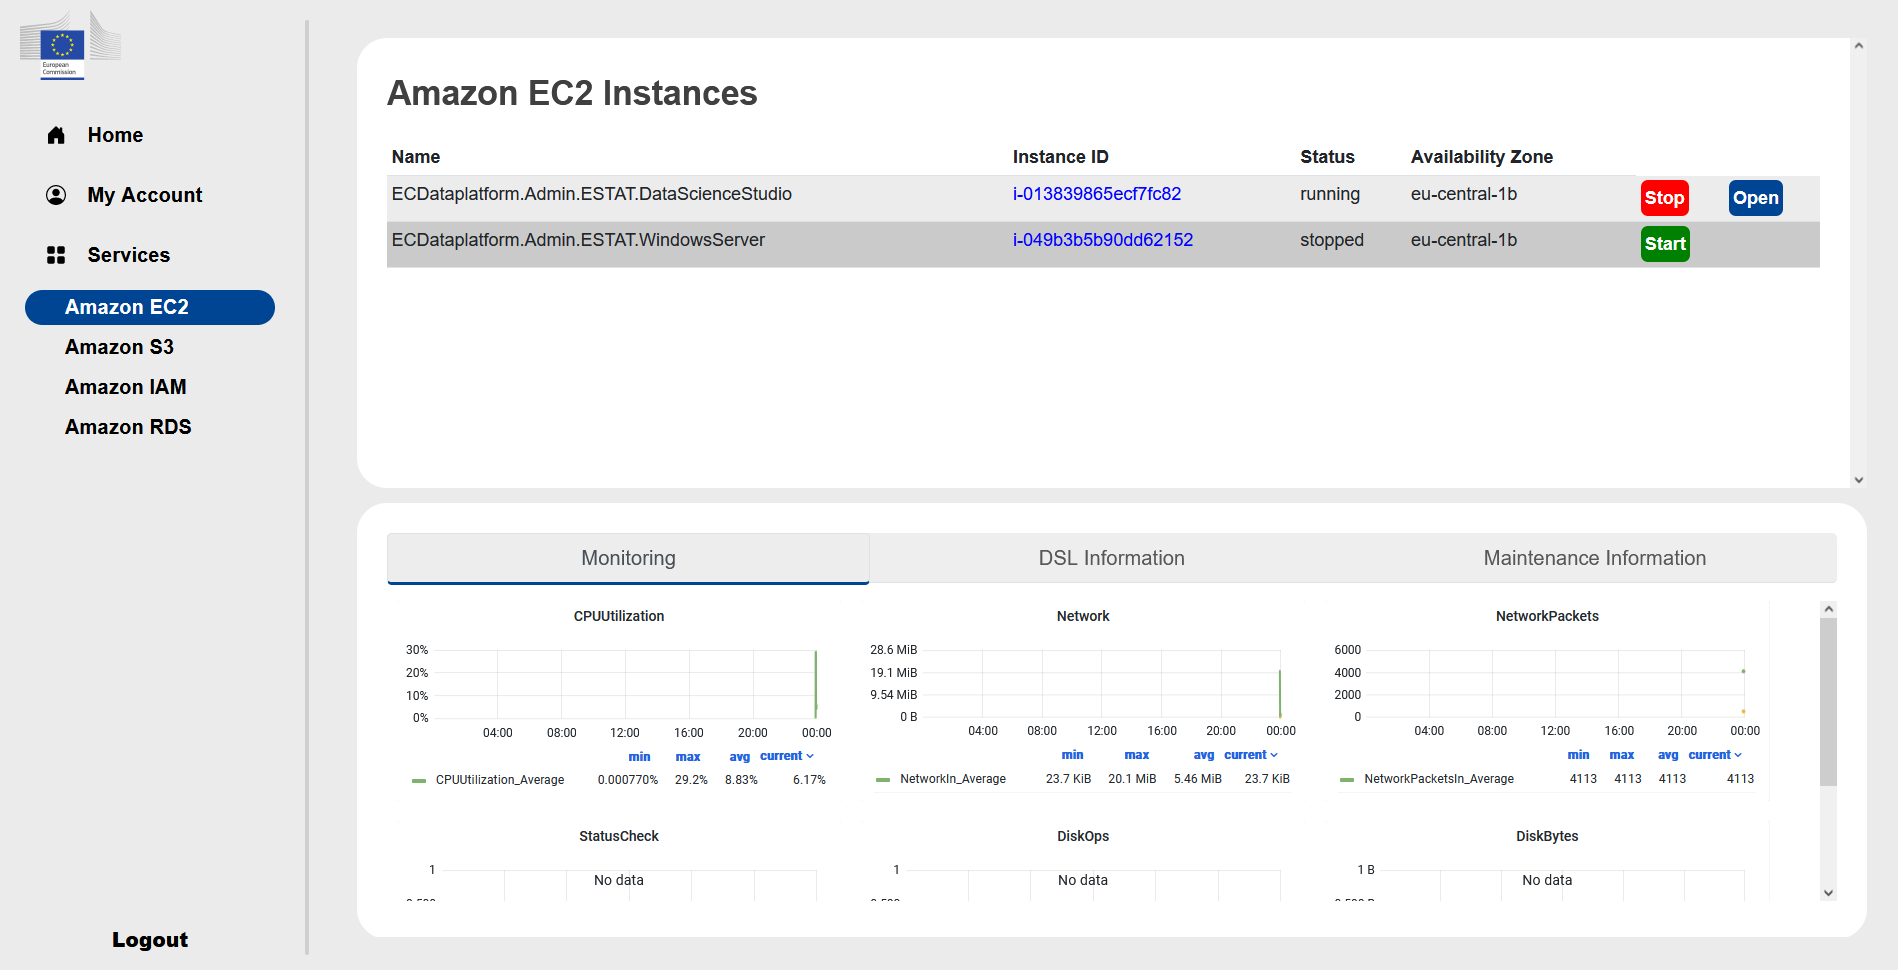
Task: Click the Status column header
Action: point(1327,157)
